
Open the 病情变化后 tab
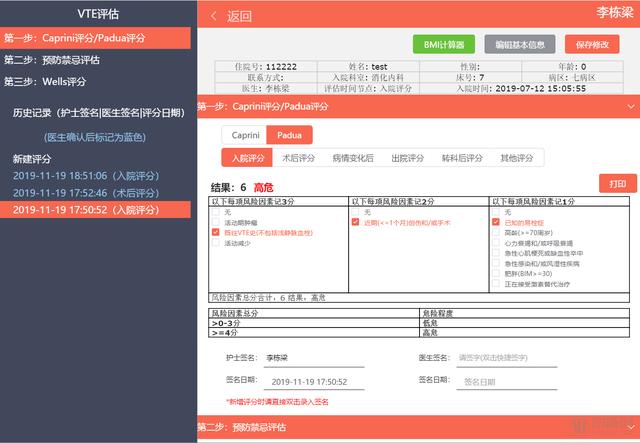point(352,158)
